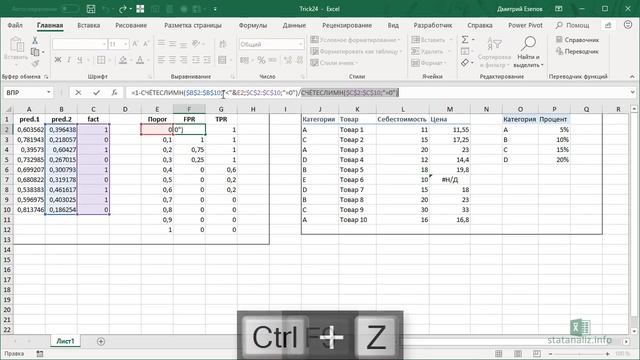Image resolution: width=640 pixels, height=360 pixels.
Task: Toggle align text left
Action: click(161, 60)
